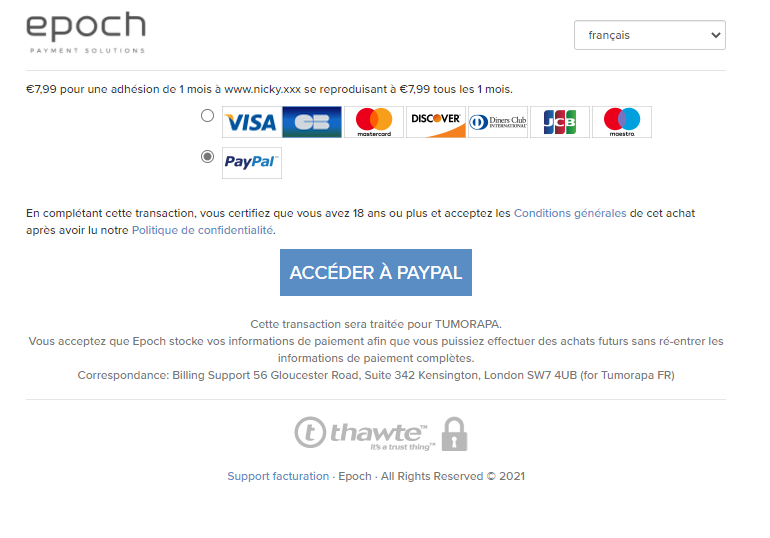Select the PayPal payment radio button
The width and height of the screenshot is (770, 538).
pyautogui.click(x=208, y=157)
